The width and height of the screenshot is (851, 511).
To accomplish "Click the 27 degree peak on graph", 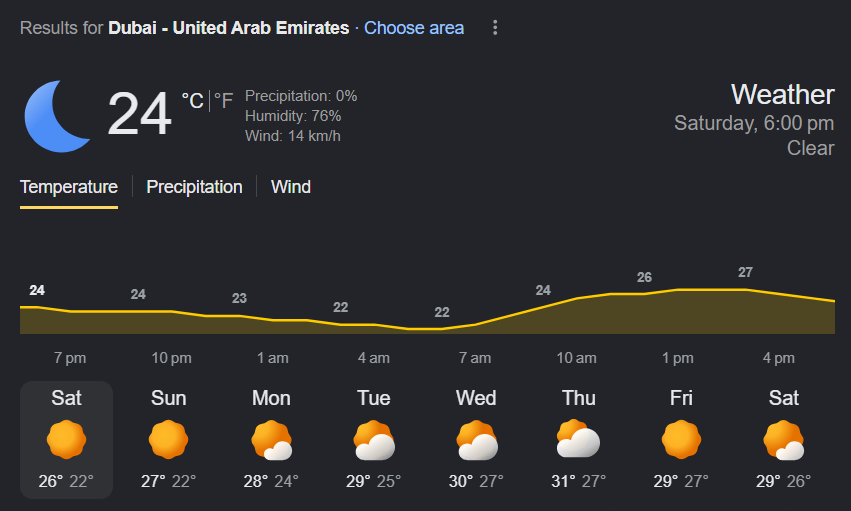I will pyautogui.click(x=745, y=272).
